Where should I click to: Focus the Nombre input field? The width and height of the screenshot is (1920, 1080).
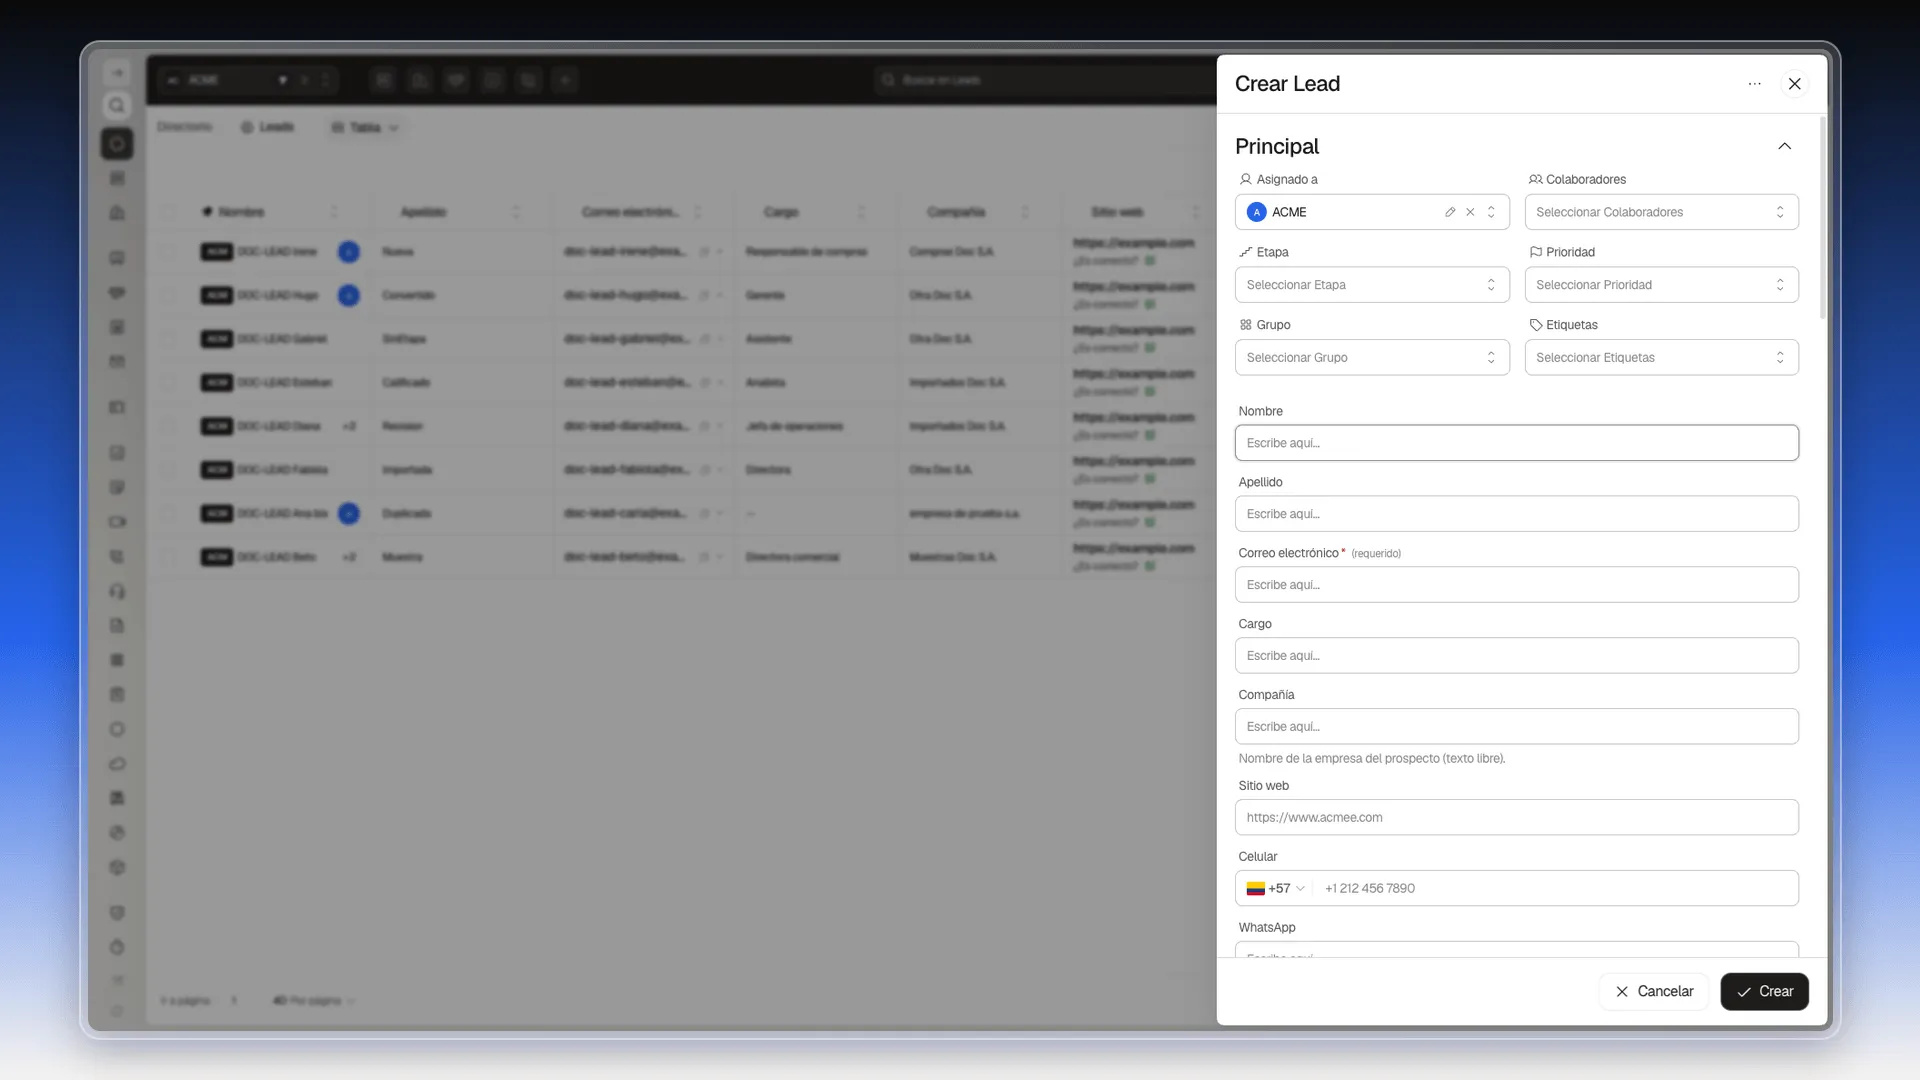[x=1516, y=443]
